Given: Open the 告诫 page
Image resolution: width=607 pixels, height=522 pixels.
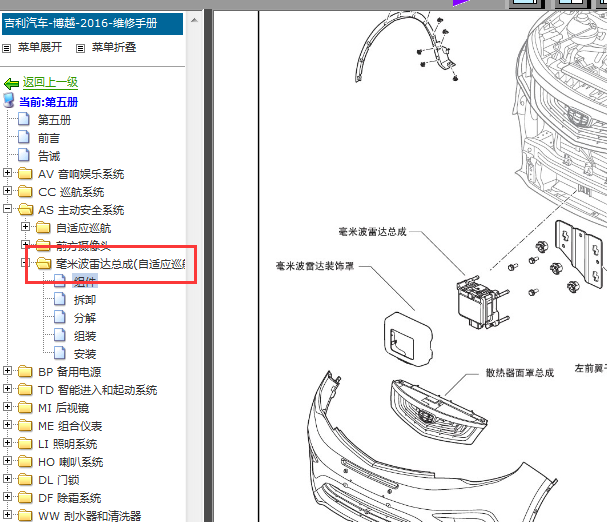Looking at the screenshot, I should pos(49,156).
